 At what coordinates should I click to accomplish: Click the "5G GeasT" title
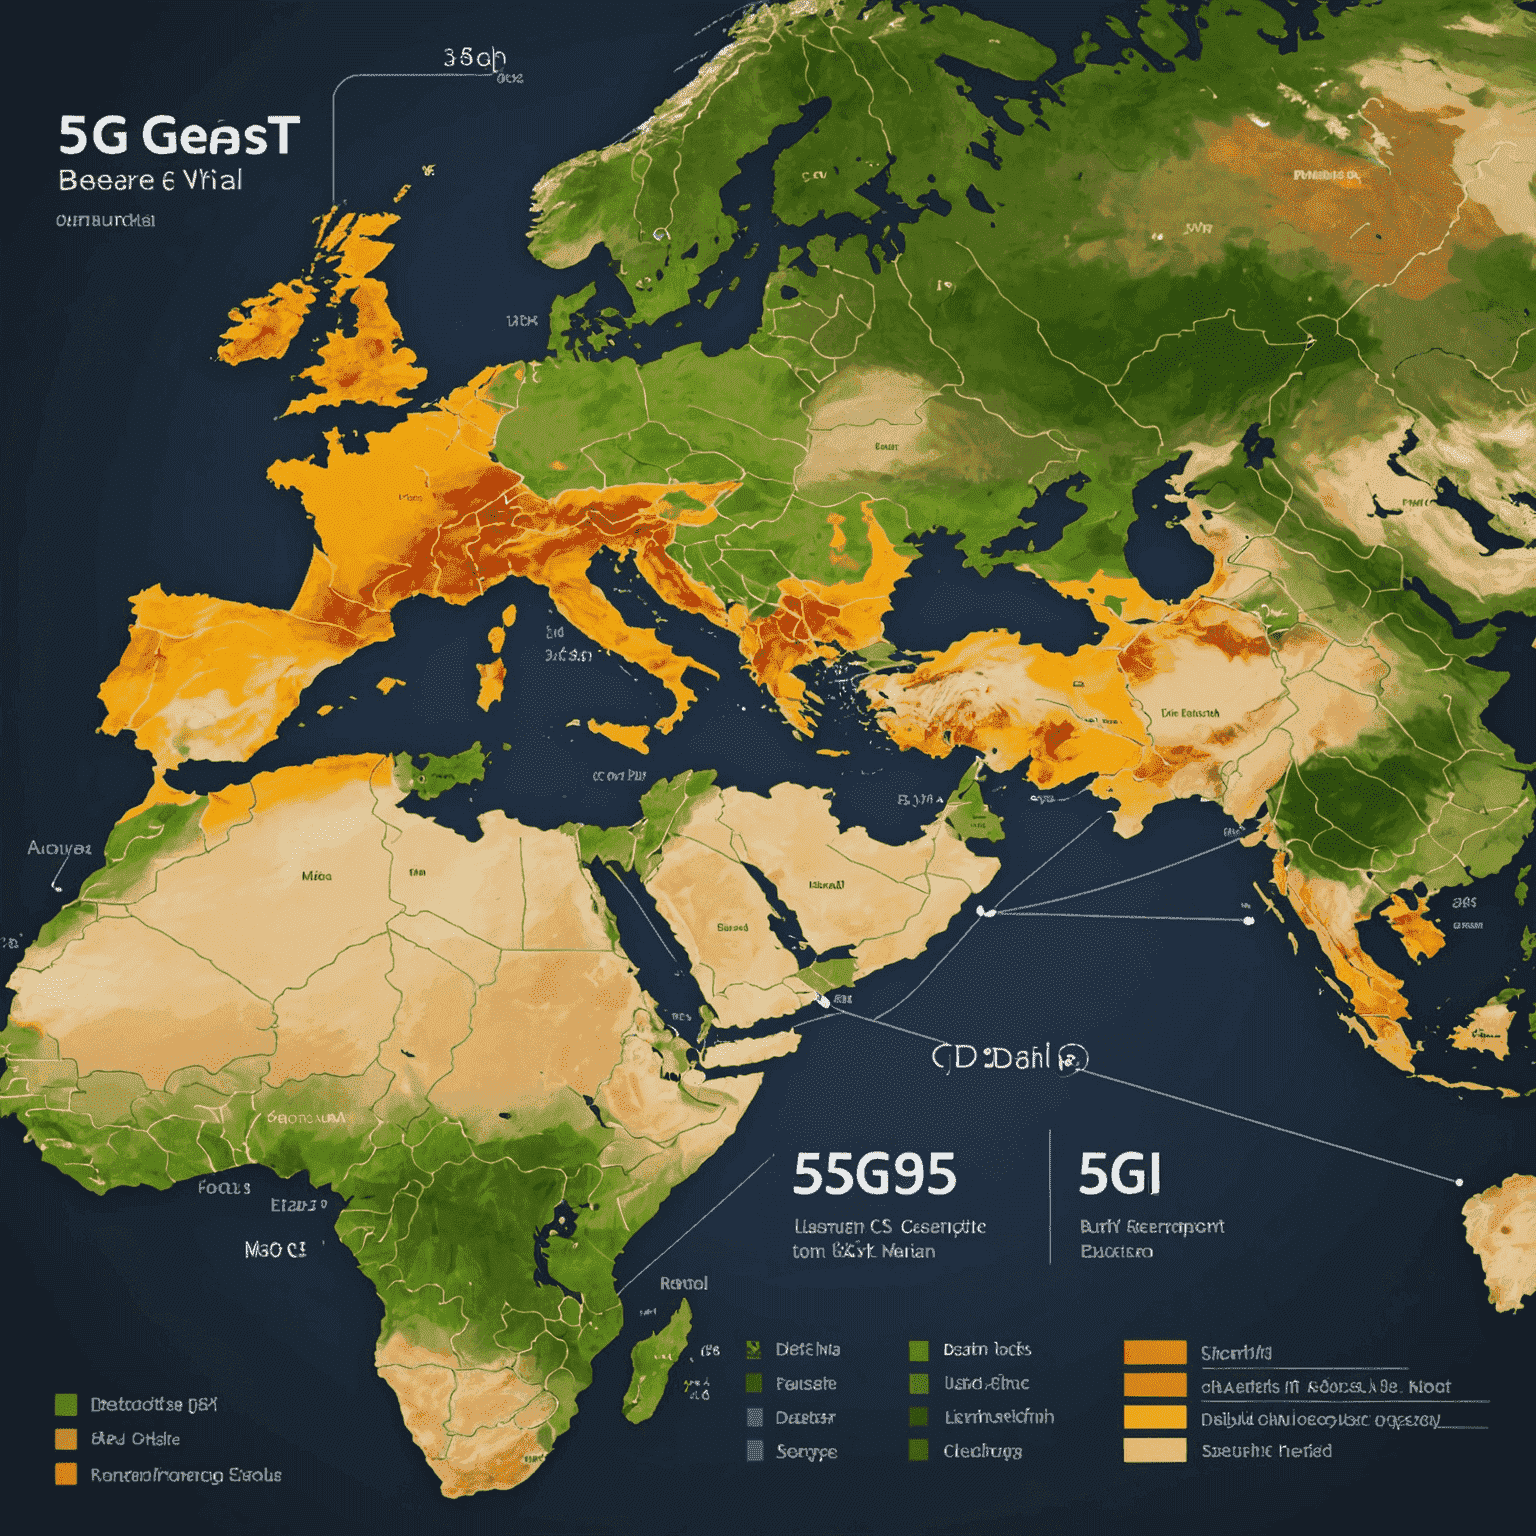(x=179, y=136)
